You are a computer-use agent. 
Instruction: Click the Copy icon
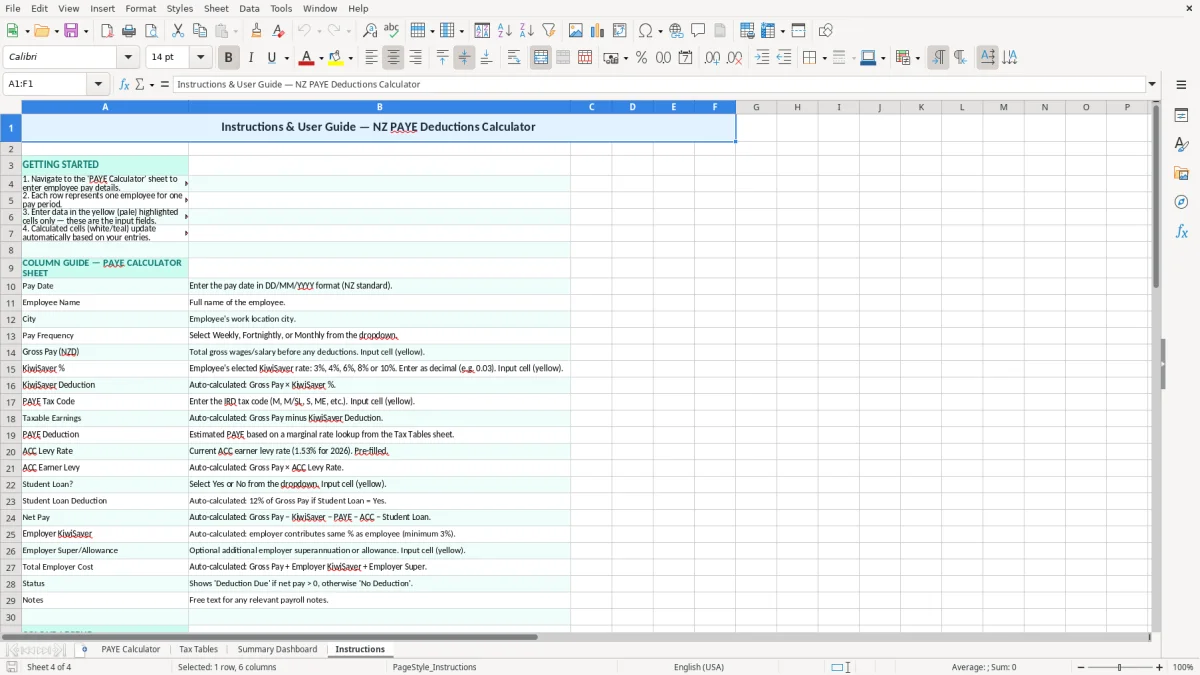(x=199, y=31)
